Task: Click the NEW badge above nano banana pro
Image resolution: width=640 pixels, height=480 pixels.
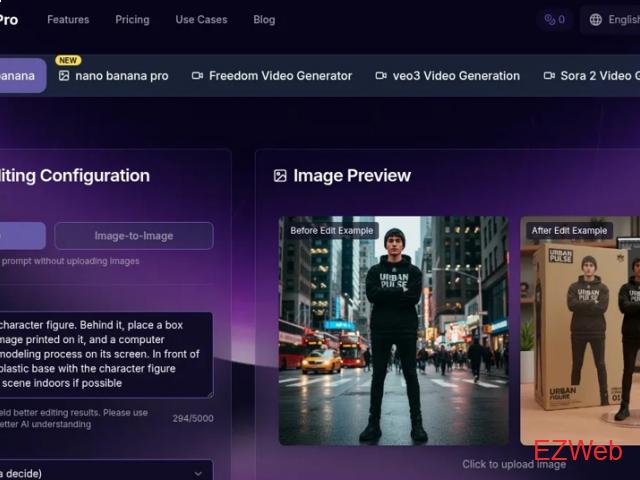Action: point(68,60)
